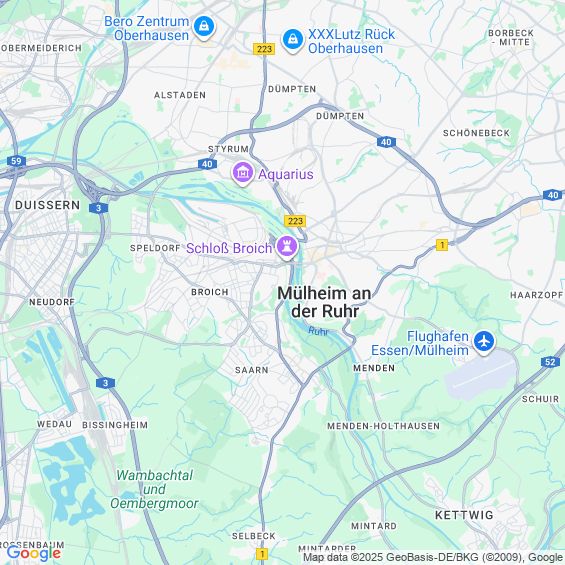
Task: Click the Map data copyright notice
Action: coord(433,557)
